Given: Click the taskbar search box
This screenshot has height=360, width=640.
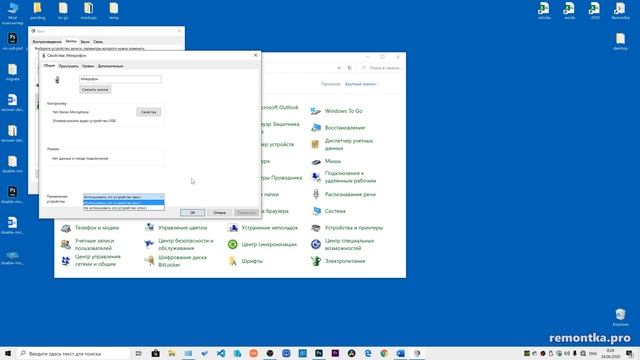Looking at the screenshot, I should 74,353.
